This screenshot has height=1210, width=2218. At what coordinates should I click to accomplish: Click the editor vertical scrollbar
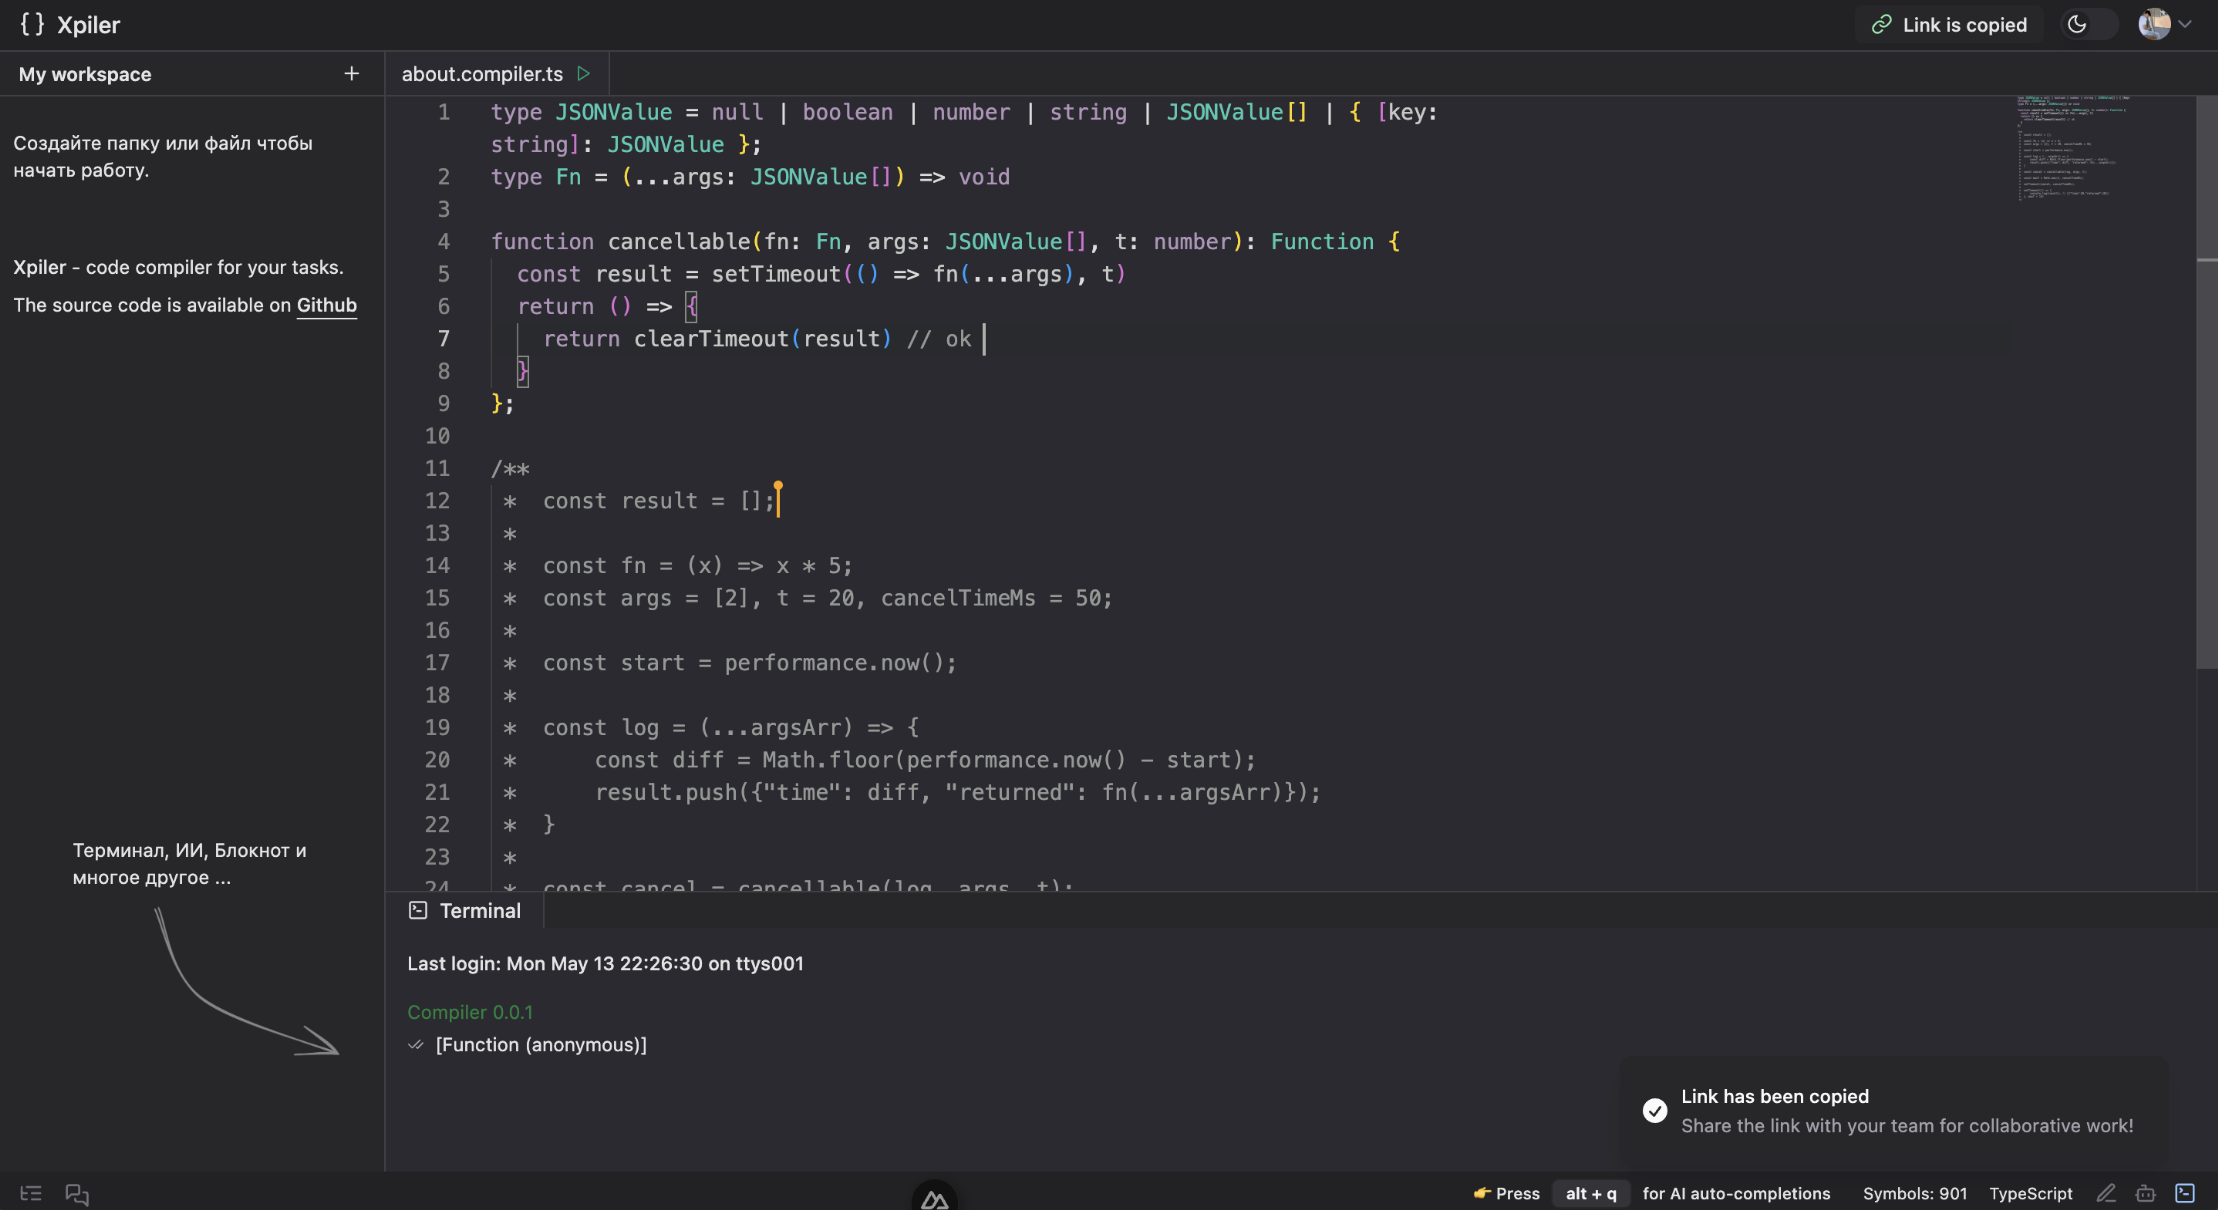click(x=2206, y=400)
